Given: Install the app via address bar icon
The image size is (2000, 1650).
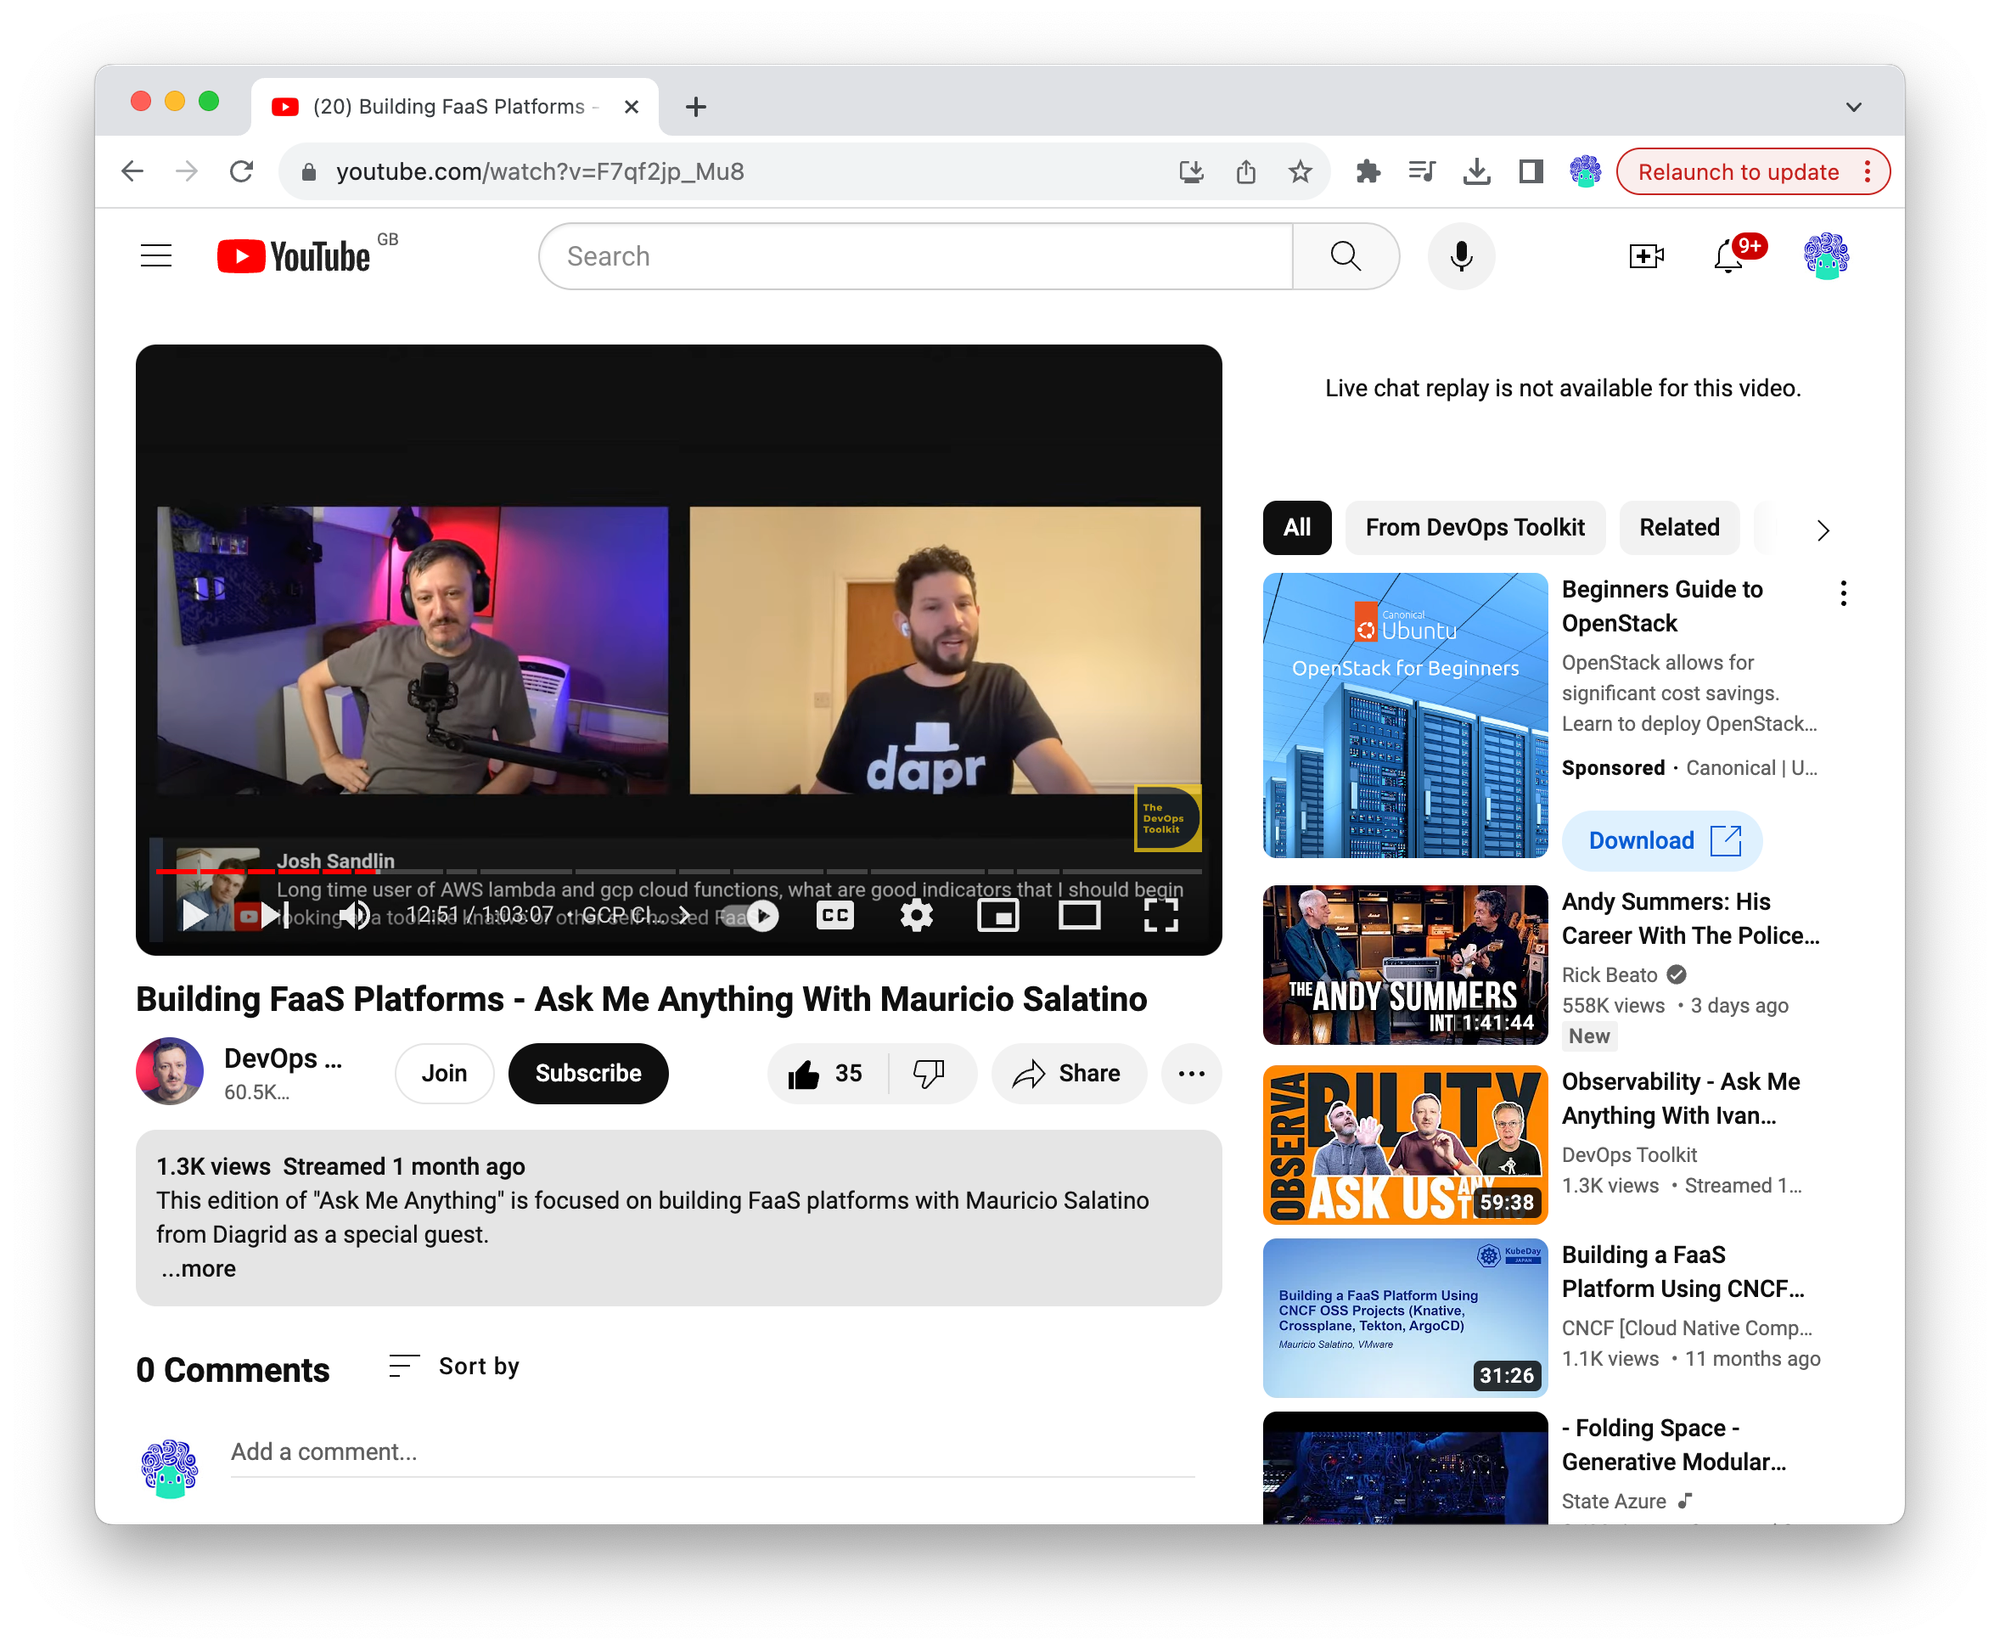Looking at the screenshot, I should [x=1191, y=172].
